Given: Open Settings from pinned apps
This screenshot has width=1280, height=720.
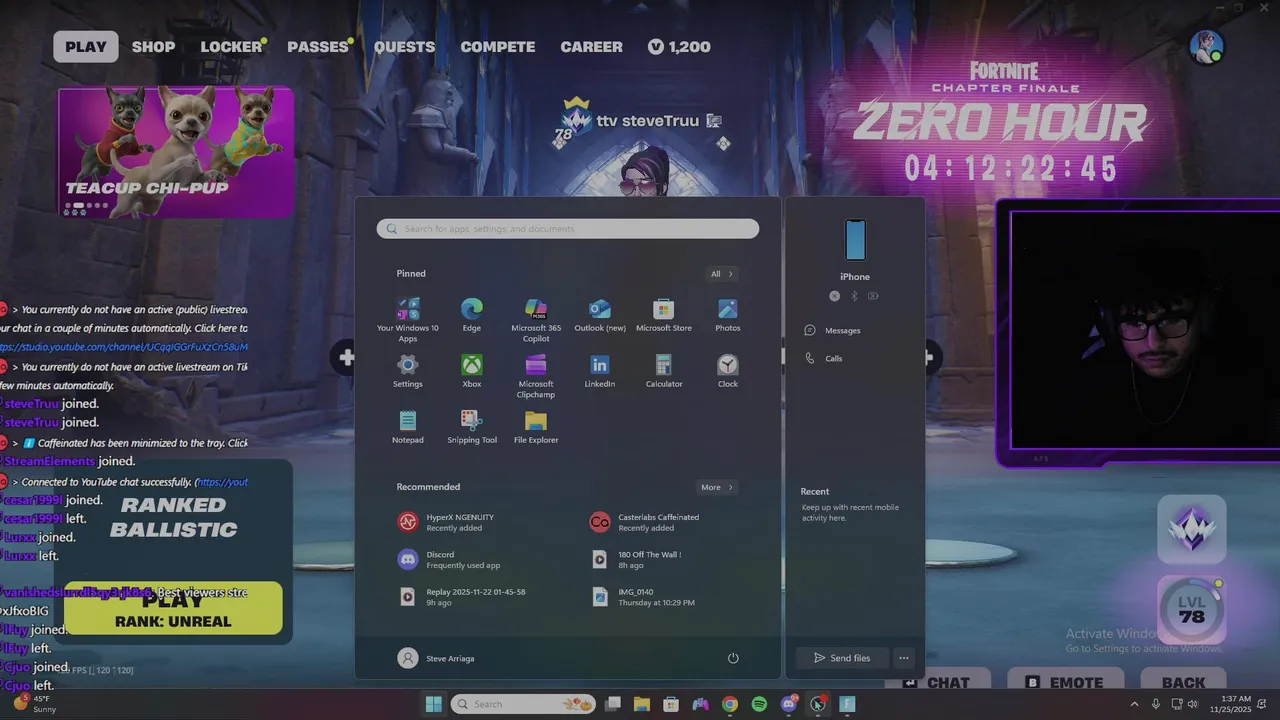Looking at the screenshot, I should 408,372.
